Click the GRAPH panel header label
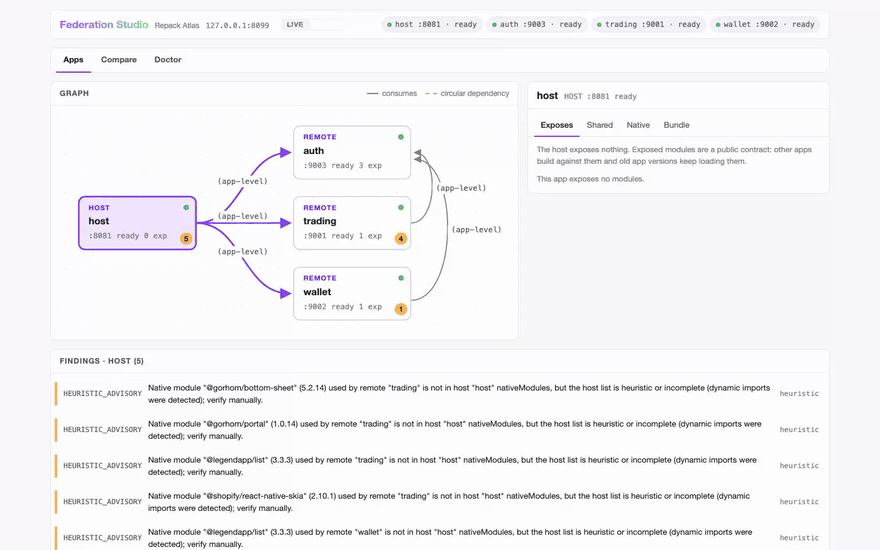Viewport: 880px width, 550px height. 74,93
